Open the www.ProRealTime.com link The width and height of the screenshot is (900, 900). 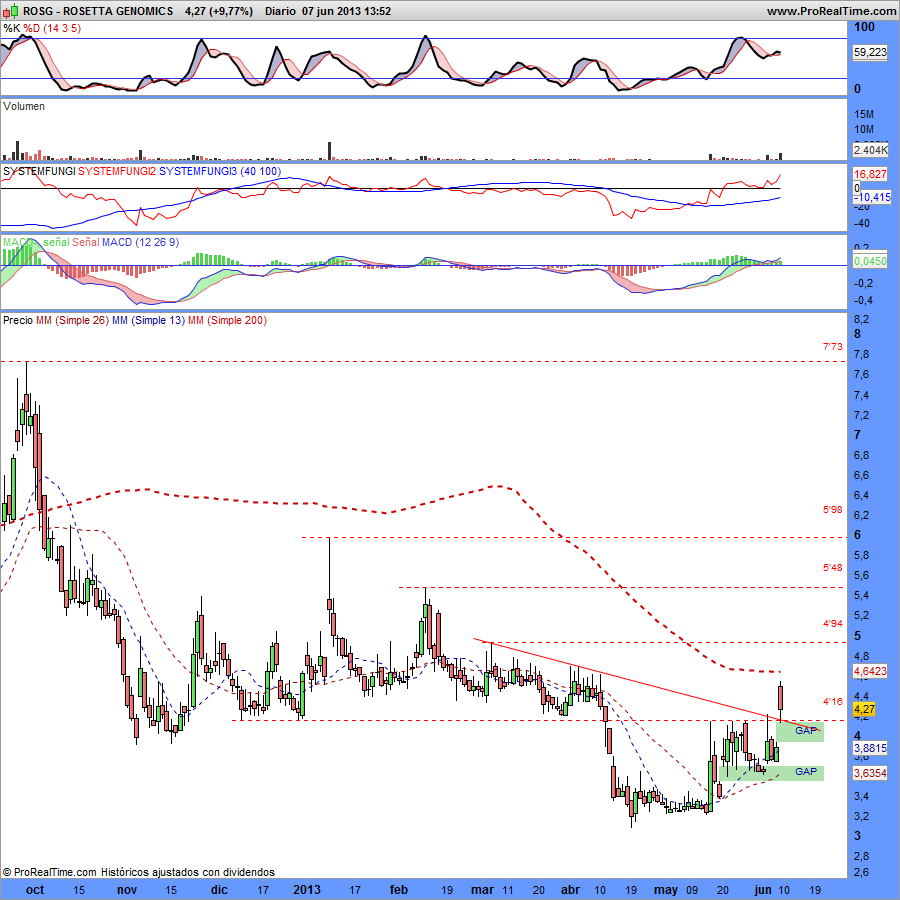[831, 11]
